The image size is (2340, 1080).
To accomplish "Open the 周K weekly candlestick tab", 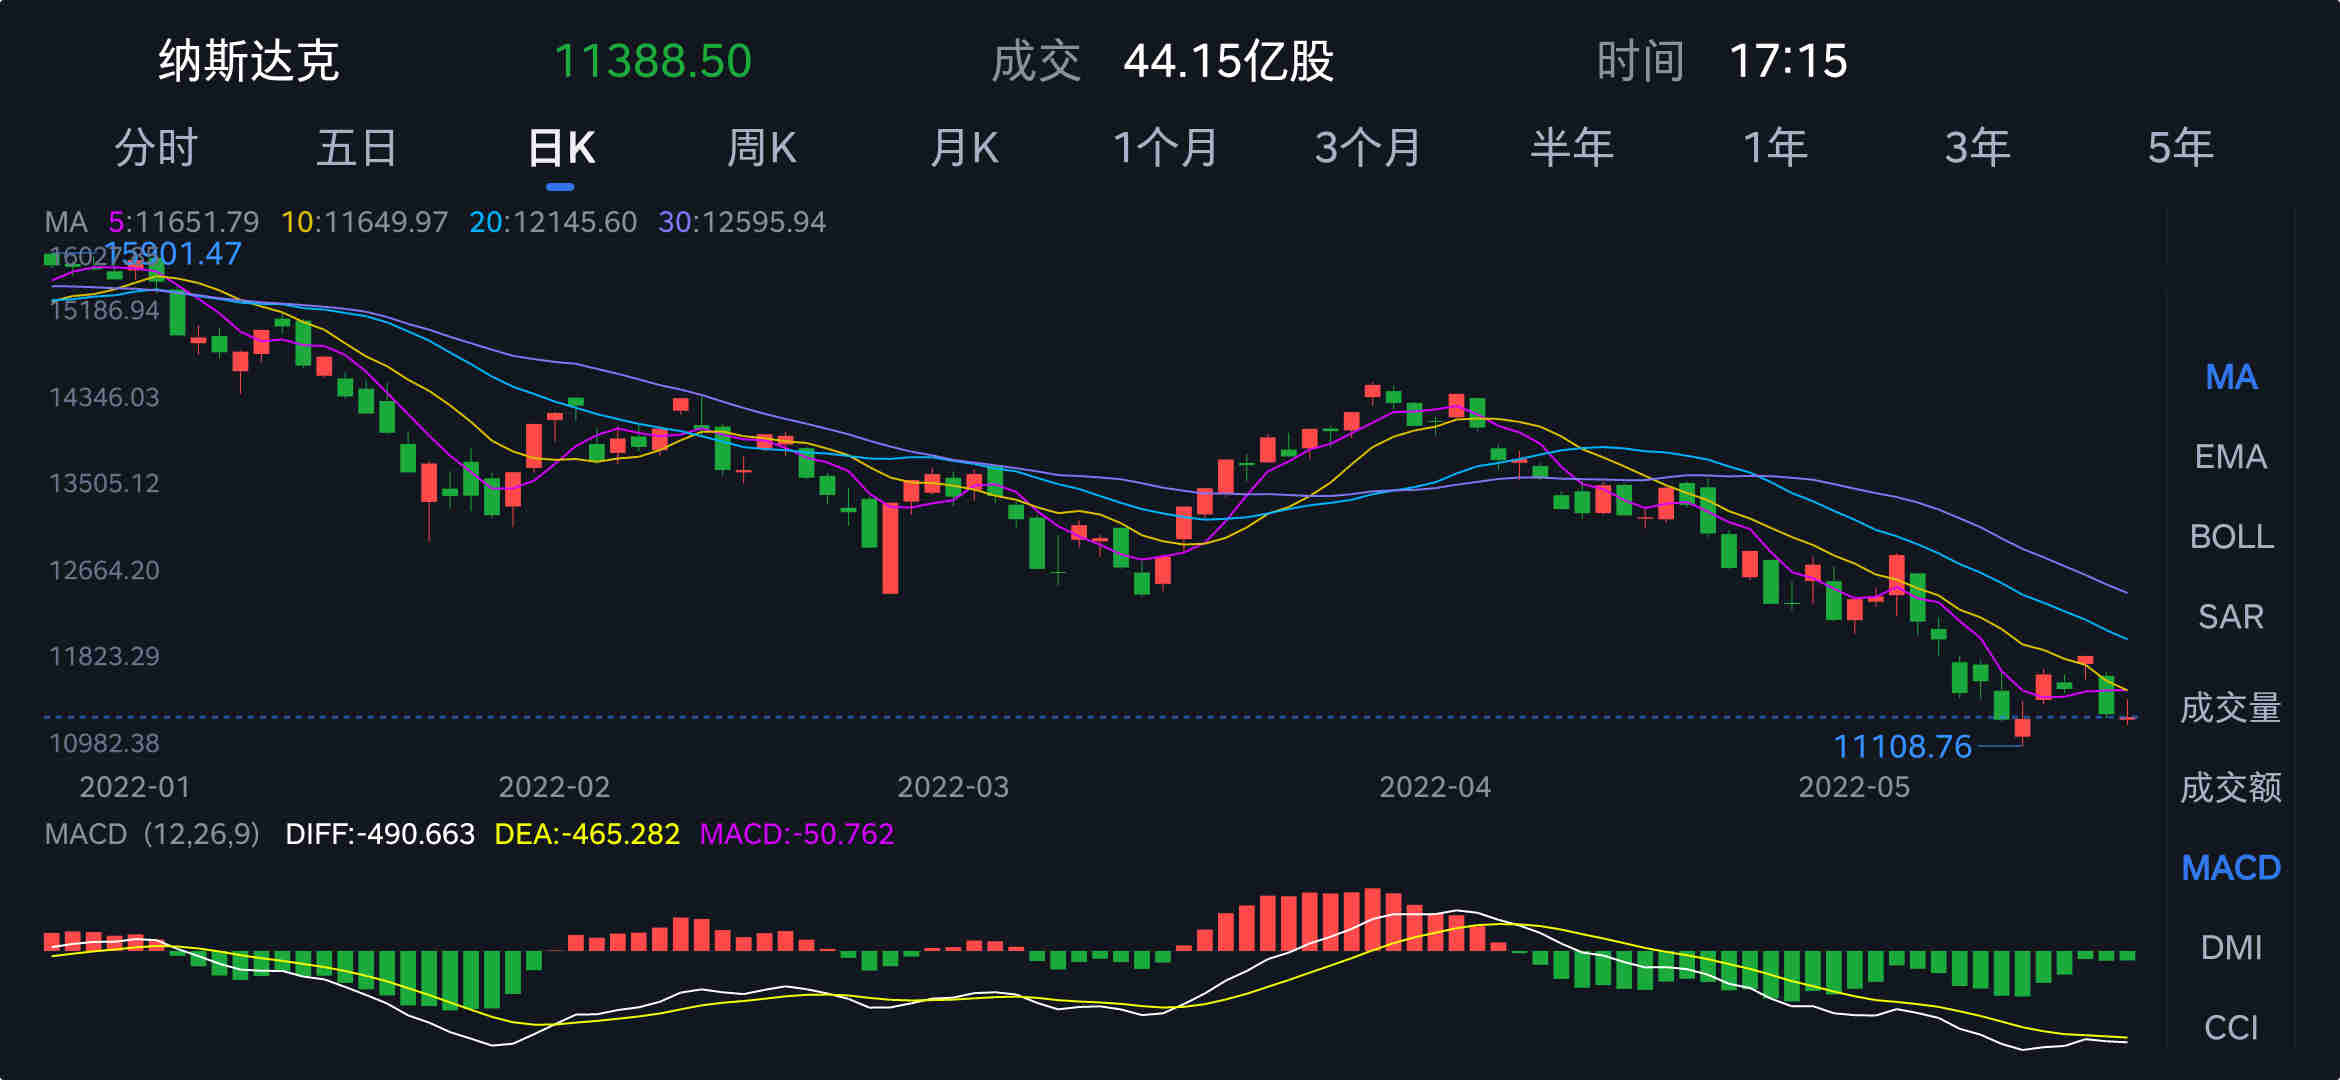I will pos(762,148).
